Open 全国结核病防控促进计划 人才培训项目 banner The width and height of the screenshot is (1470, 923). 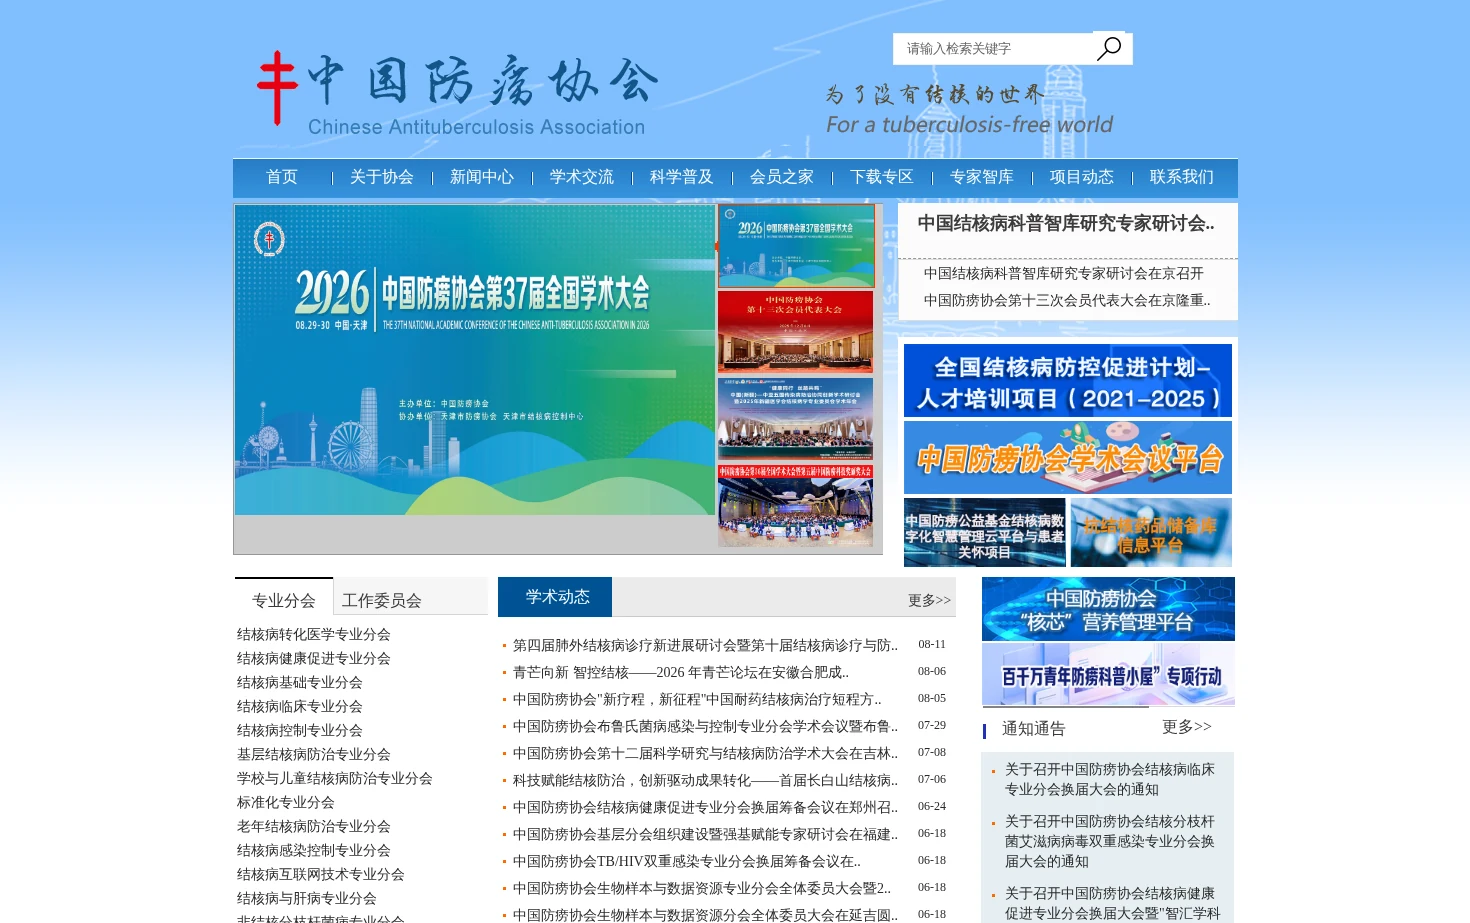[x=1068, y=380]
